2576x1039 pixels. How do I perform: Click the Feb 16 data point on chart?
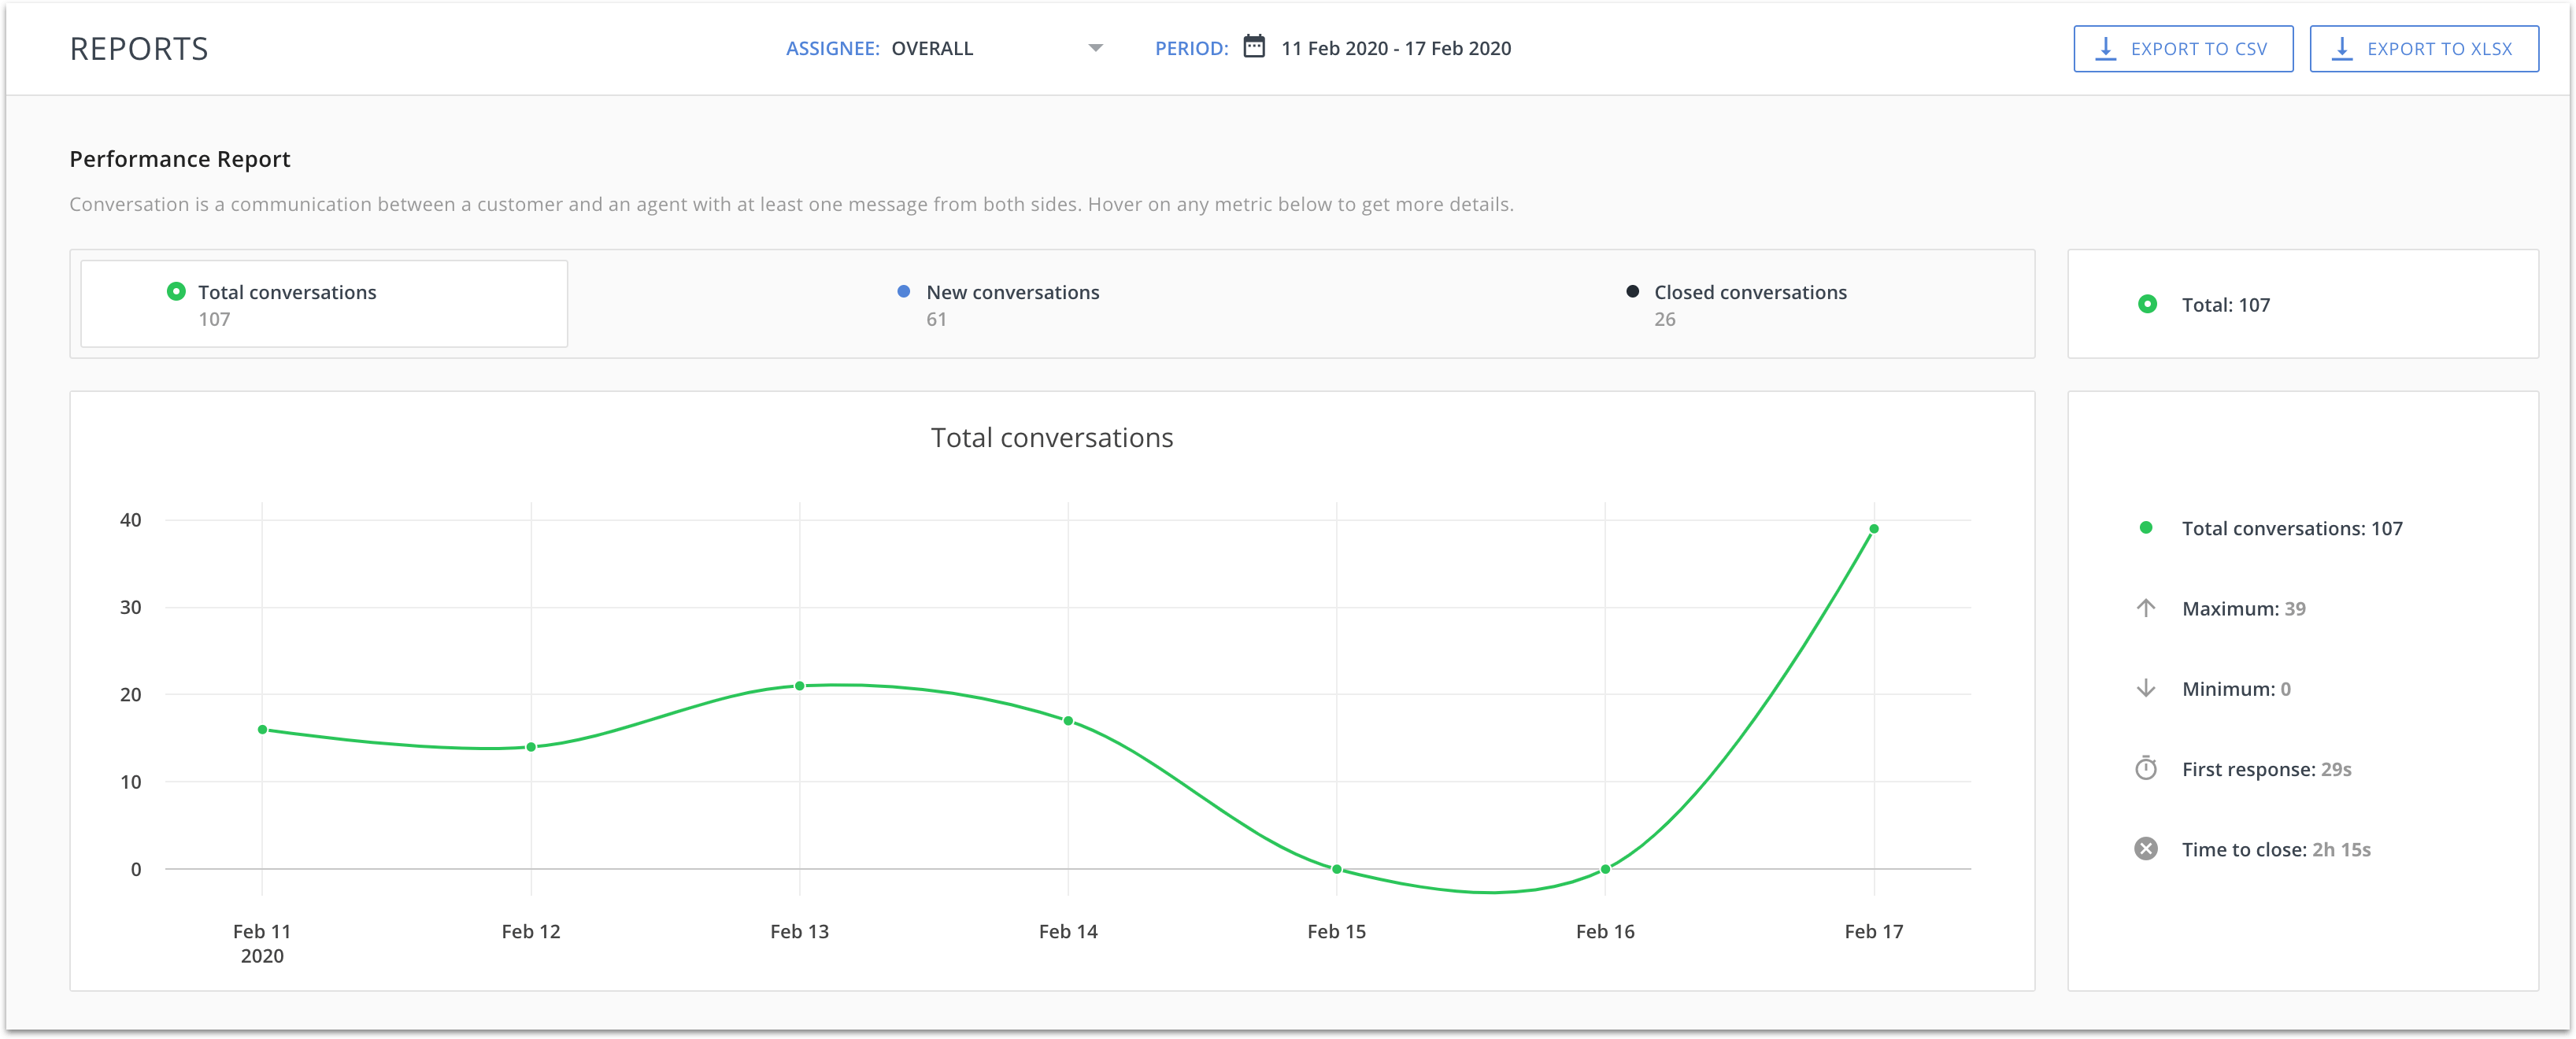click(x=1606, y=869)
